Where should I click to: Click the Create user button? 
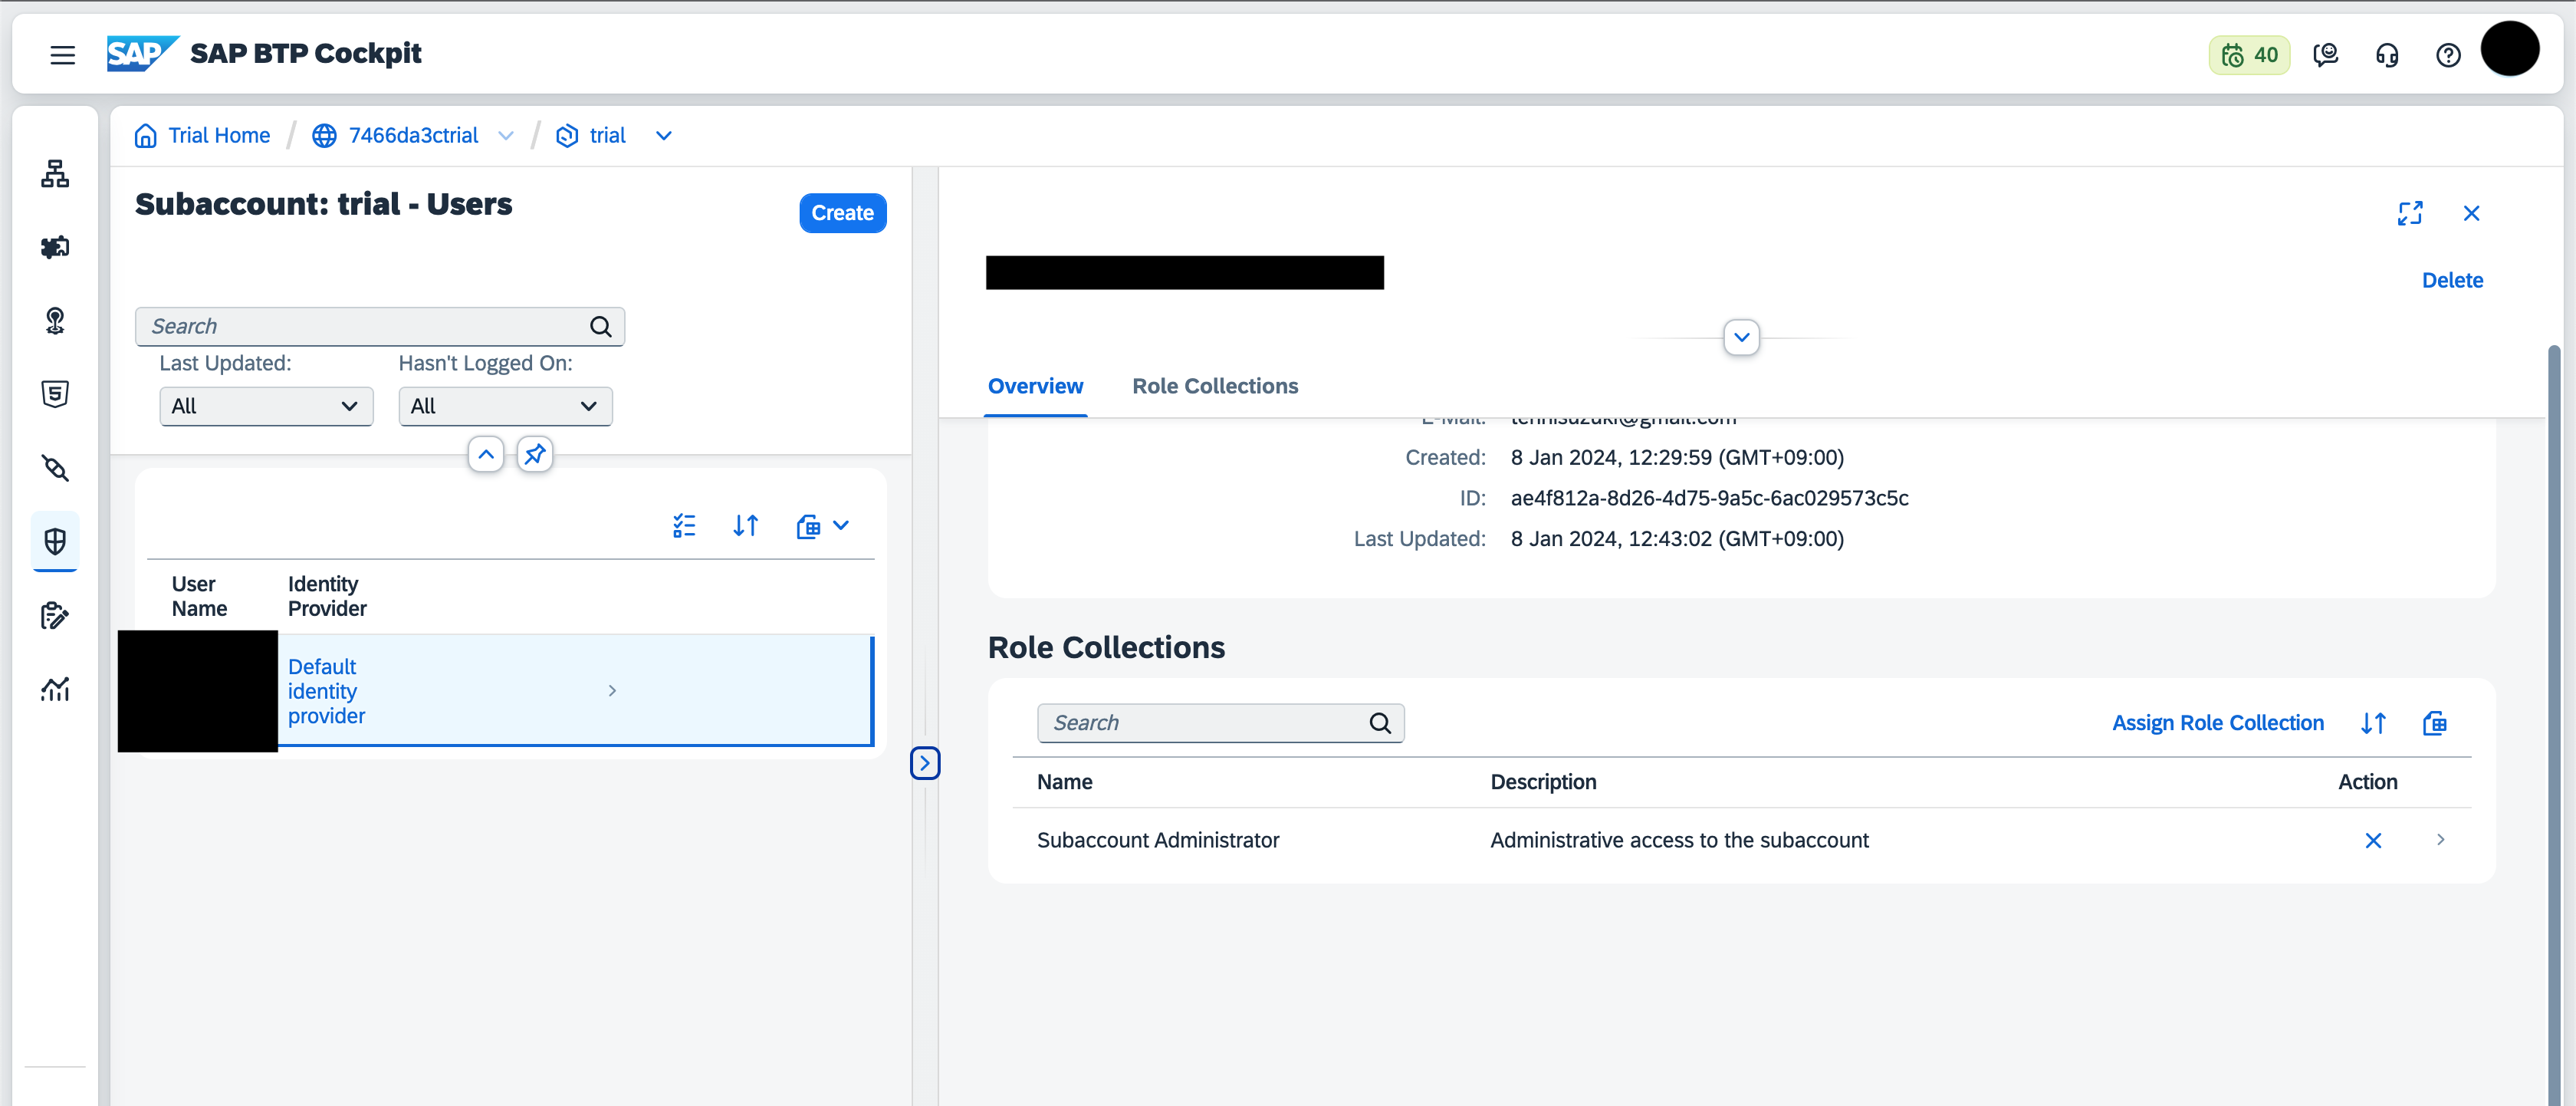(x=842, y=213)
